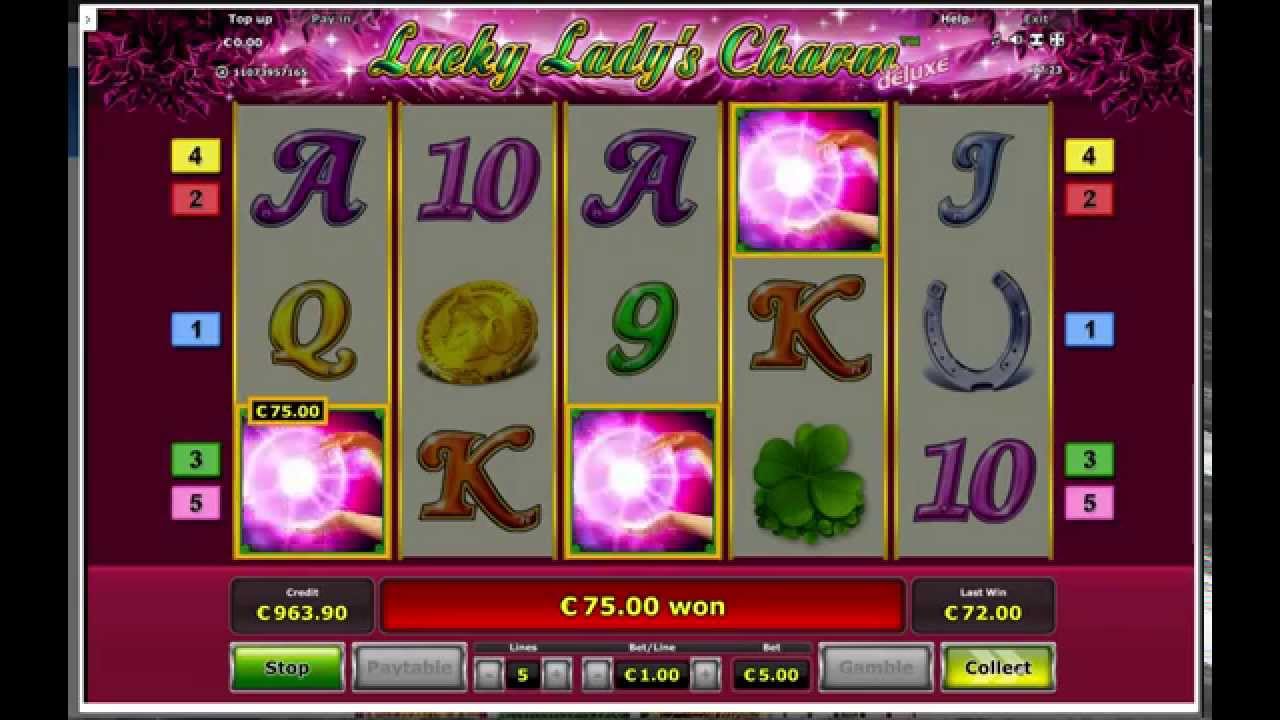Click the red €75.00 won message bar
Image resolution: width=1280 pixels, height=720 pixels.
click(643, 606)
